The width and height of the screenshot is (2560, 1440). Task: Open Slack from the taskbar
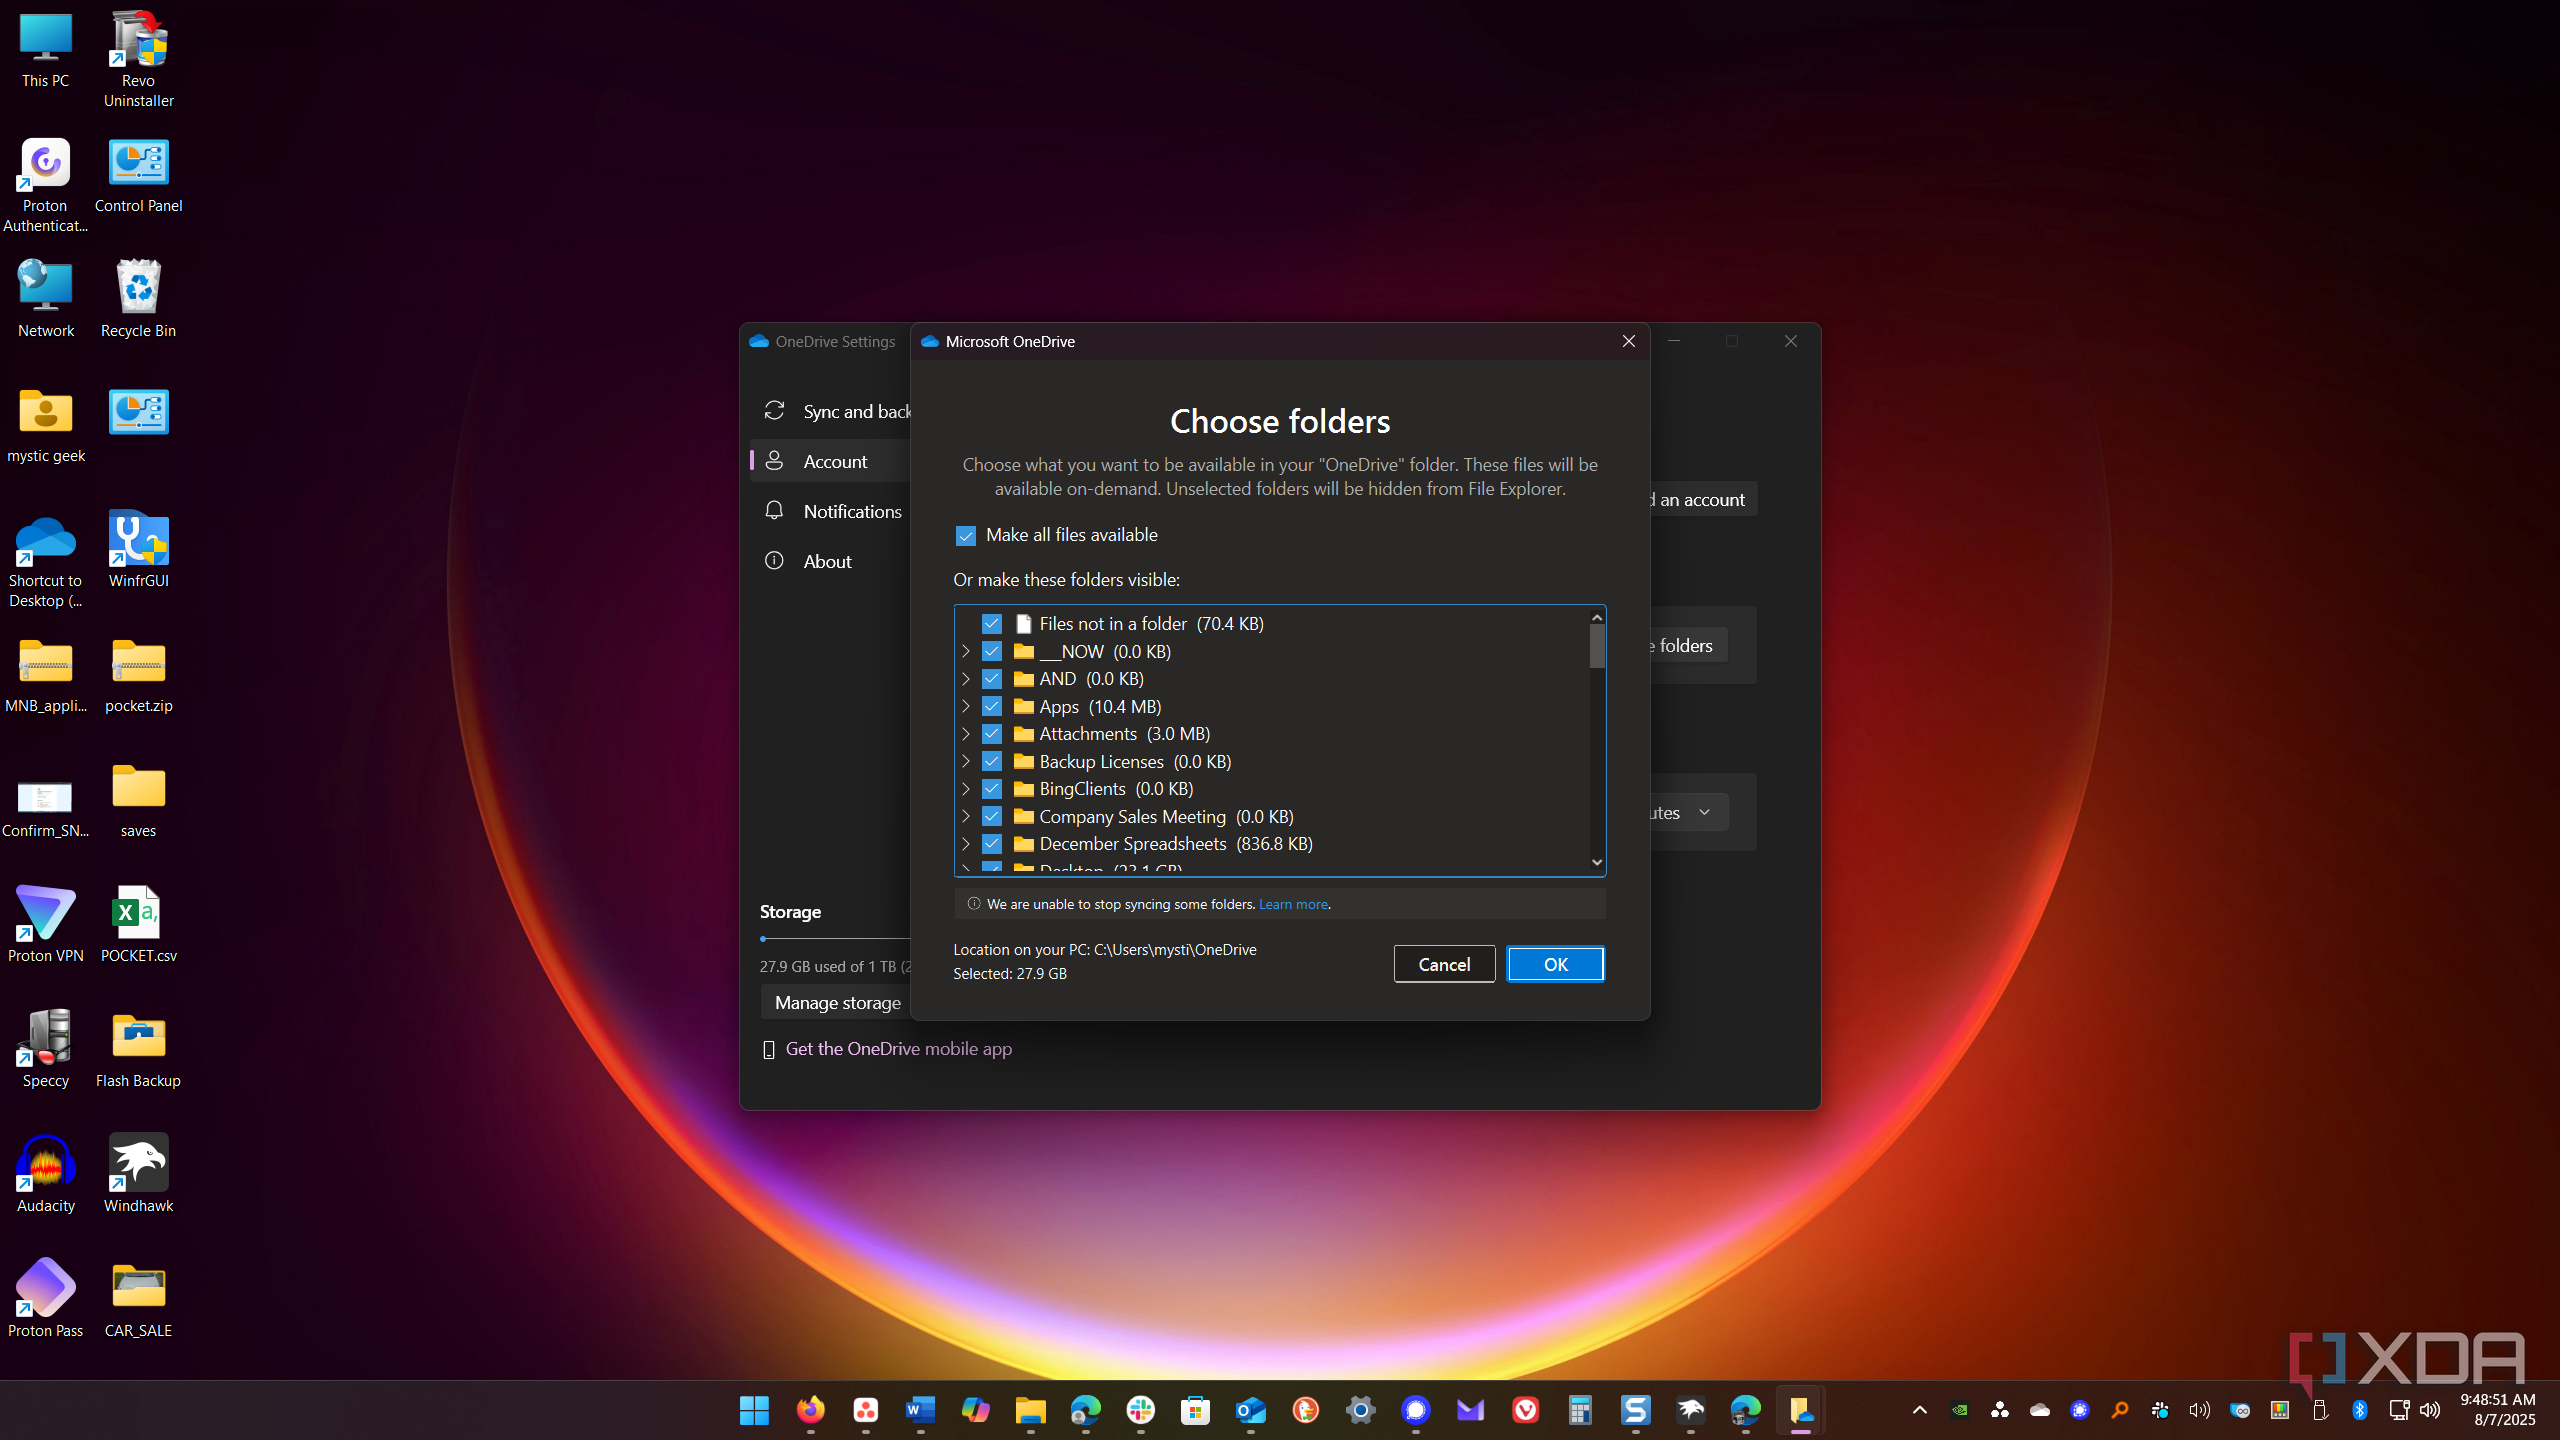coord(1140,1410)
